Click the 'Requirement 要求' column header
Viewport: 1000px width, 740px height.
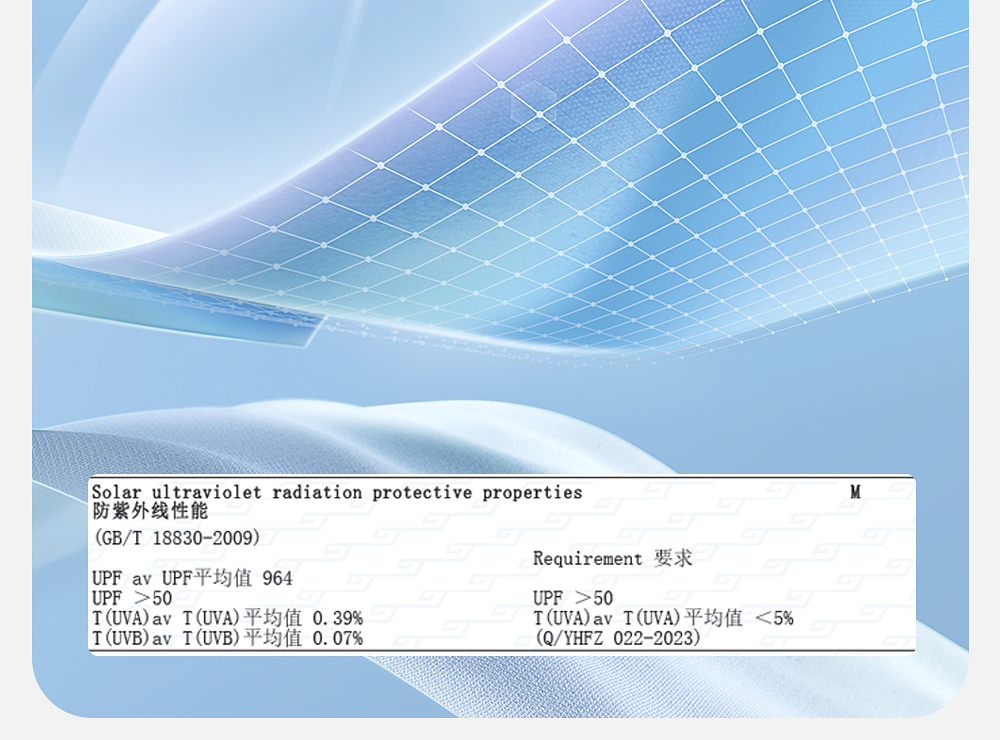coord(612,559)
